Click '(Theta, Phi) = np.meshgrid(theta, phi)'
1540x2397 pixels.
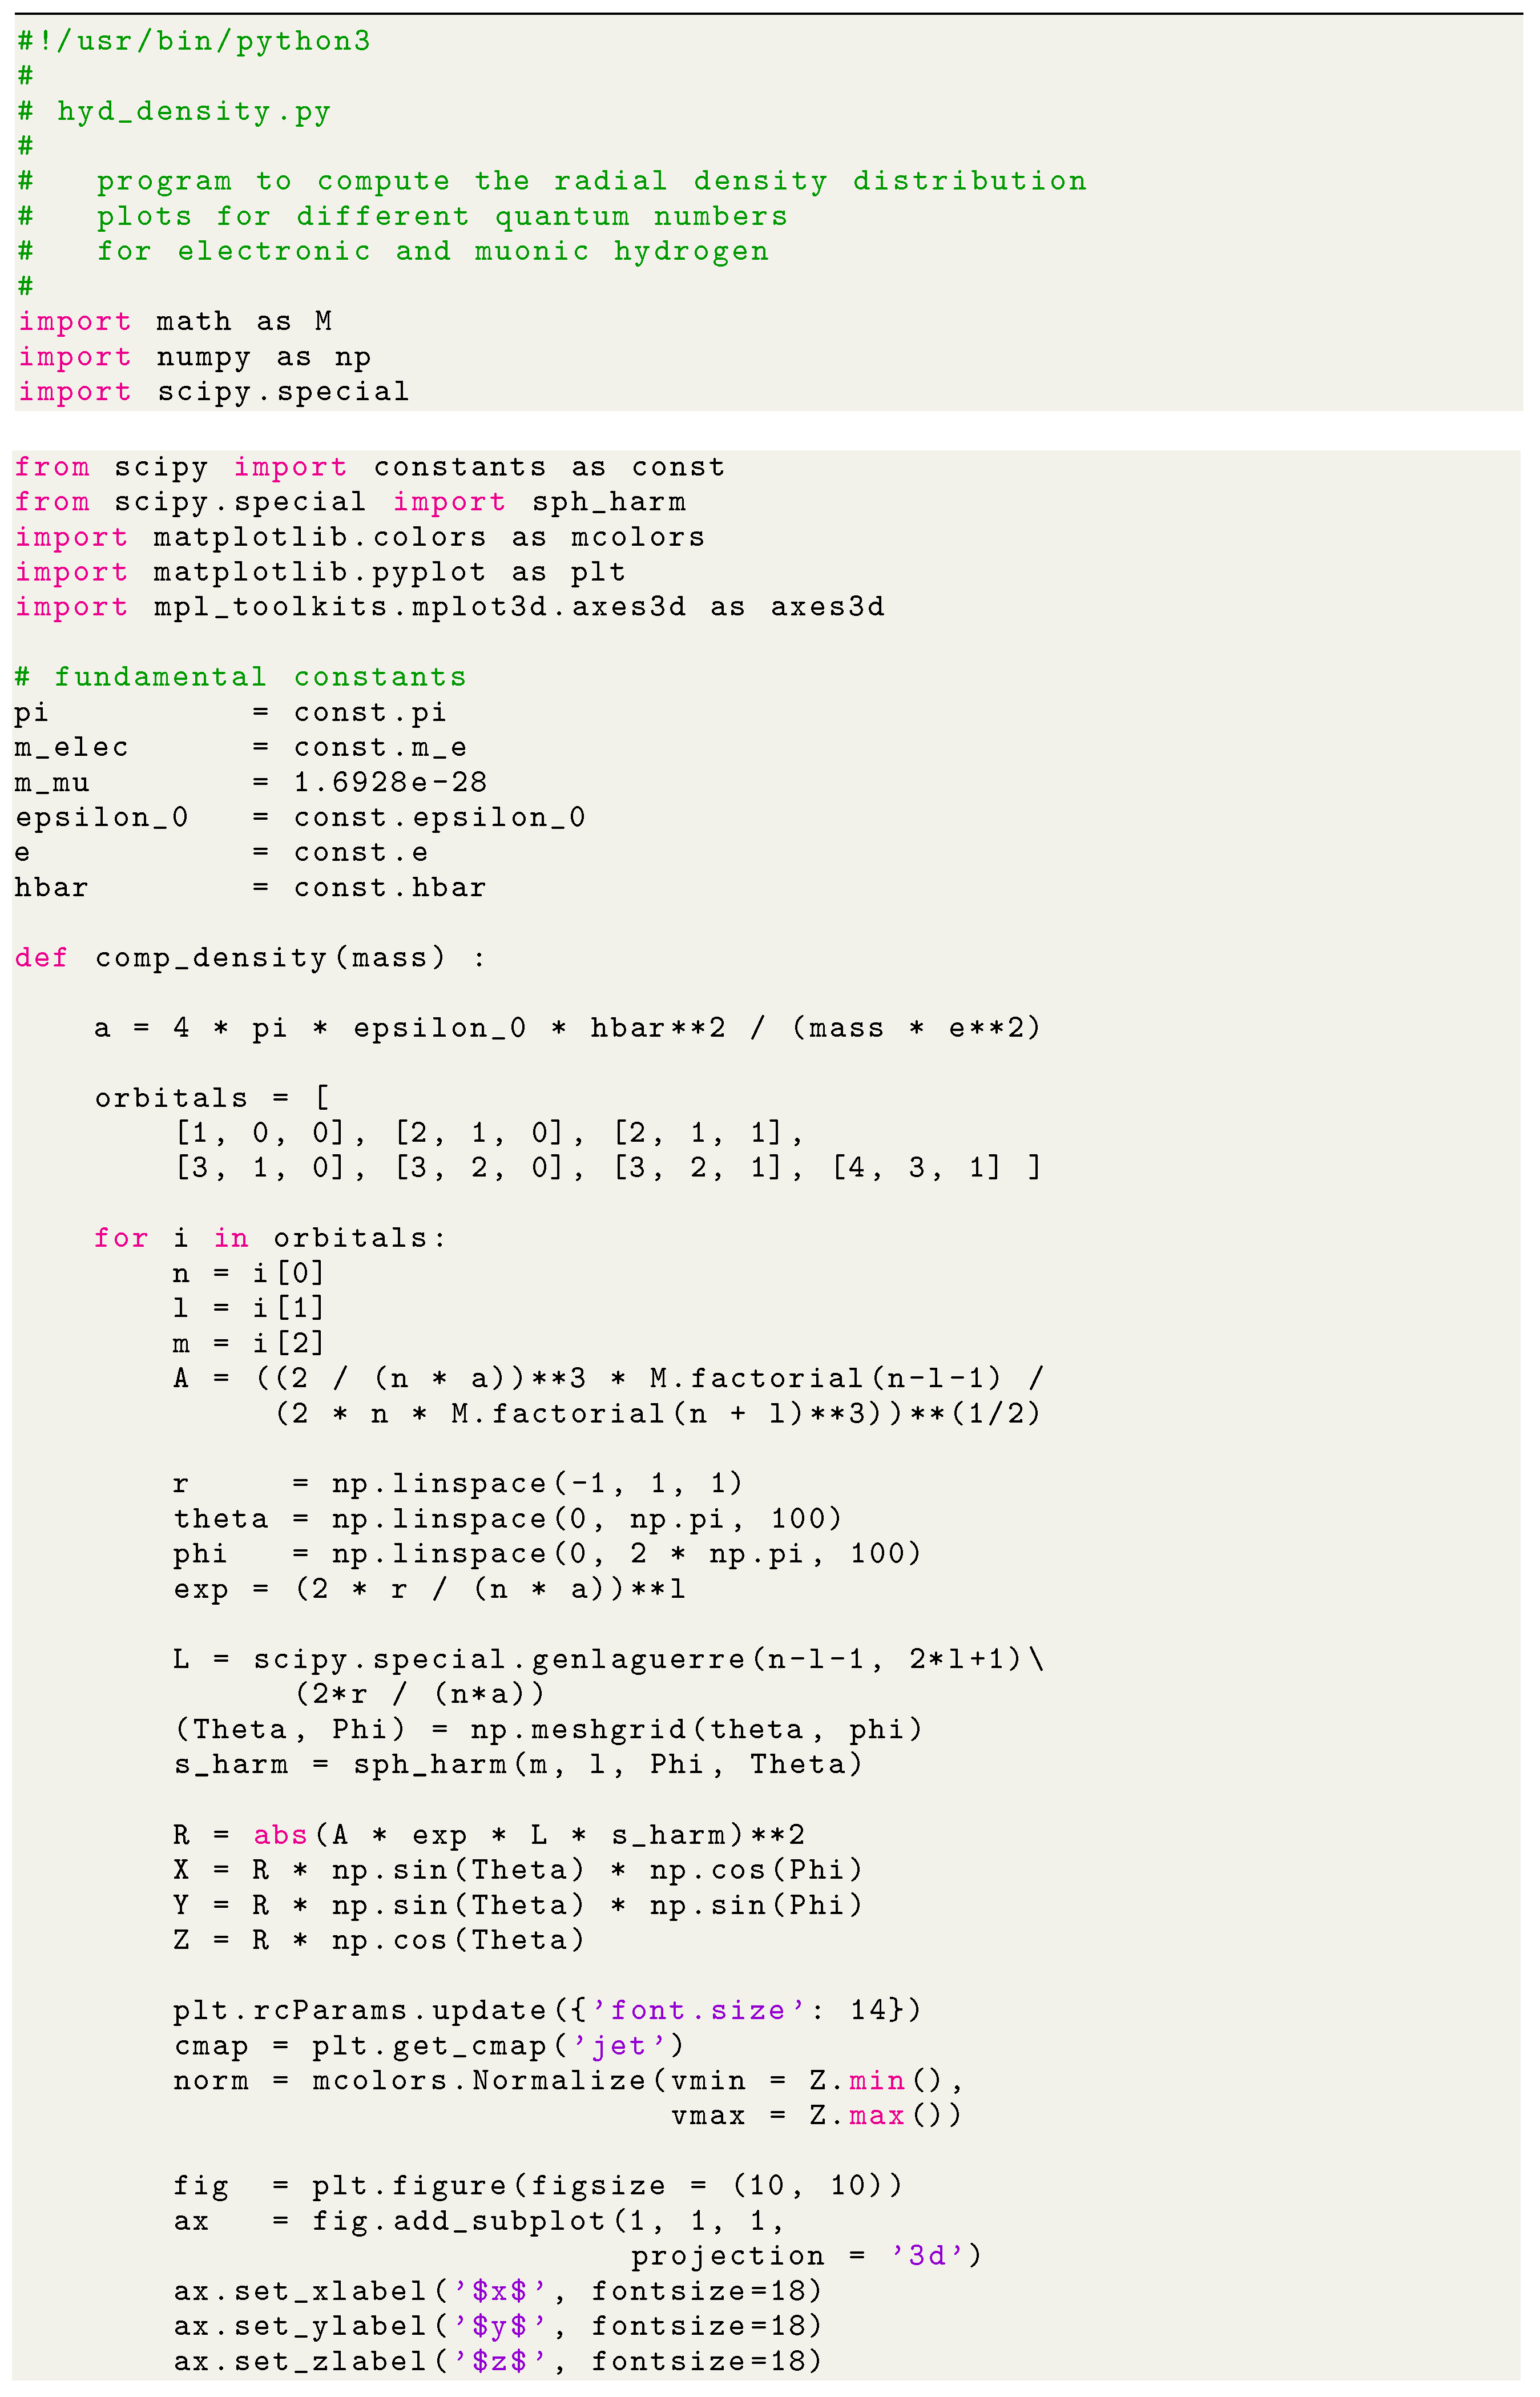[548, 1730]
